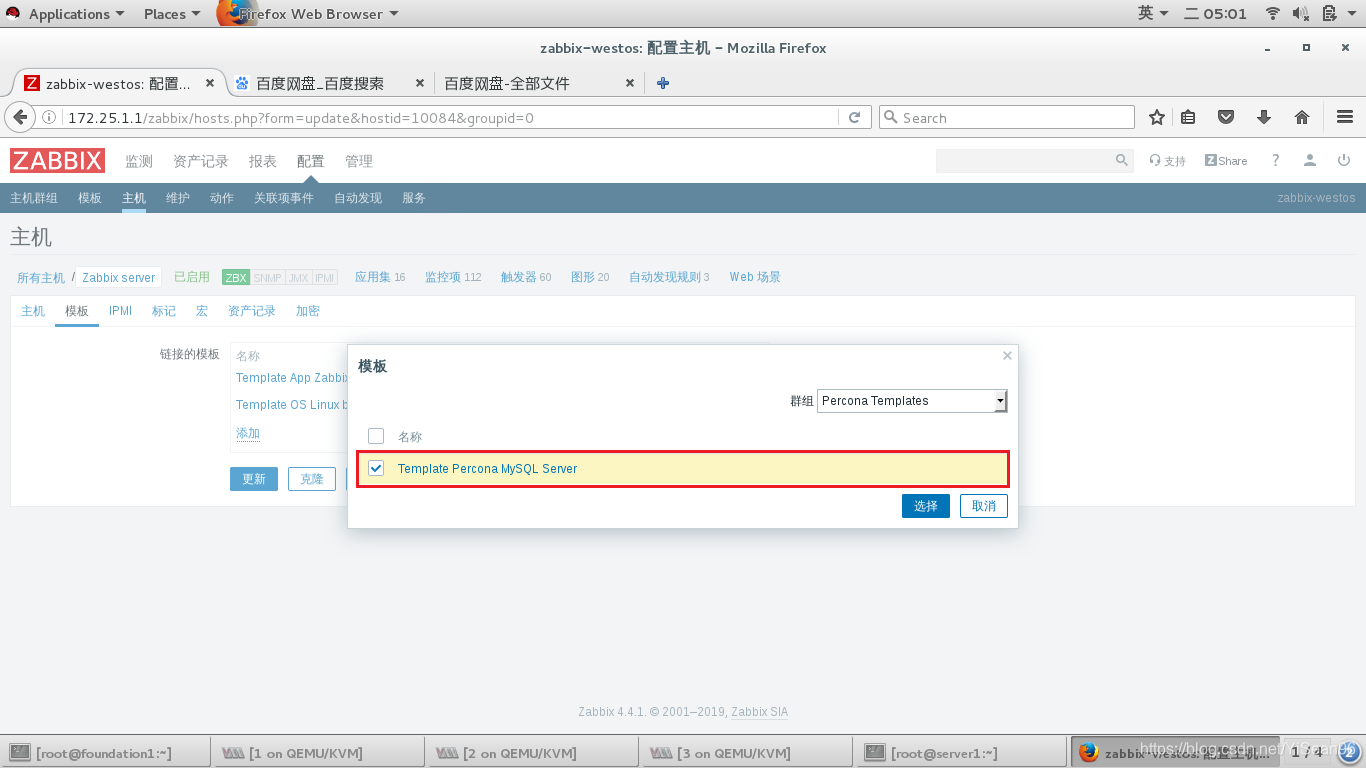The height and width of the screenshot is (768, 1366).
Task: Open the 所有主机 breadcrumb link
Action: tap(41, 277)
